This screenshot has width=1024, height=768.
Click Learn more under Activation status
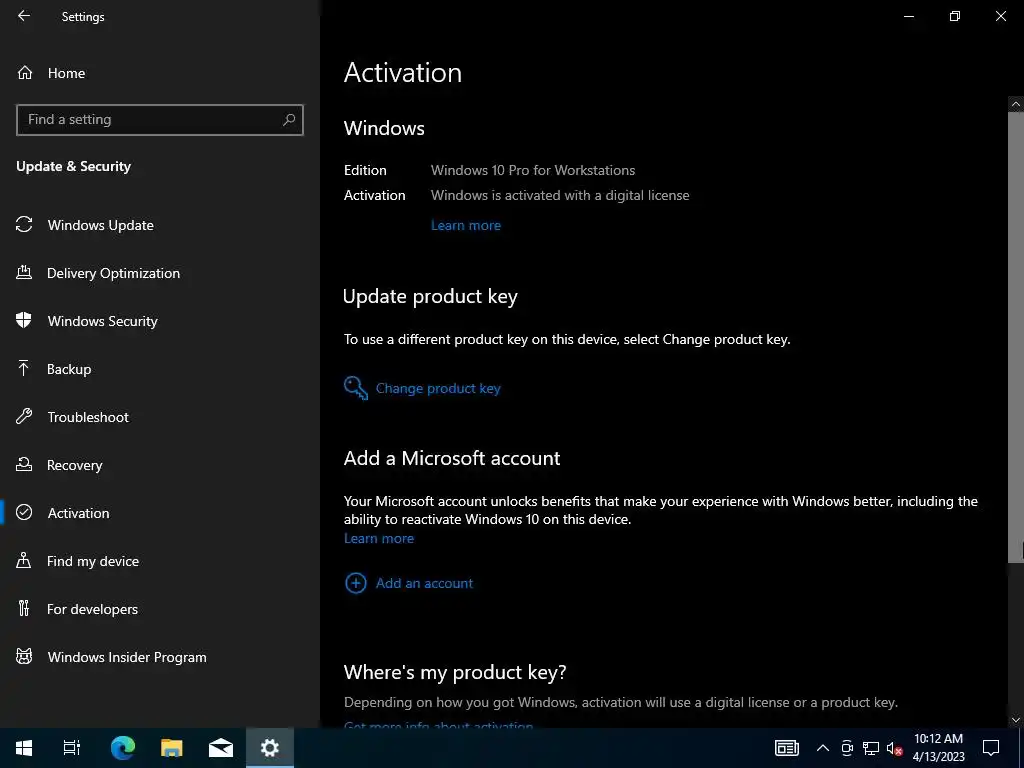click(466, 225)
